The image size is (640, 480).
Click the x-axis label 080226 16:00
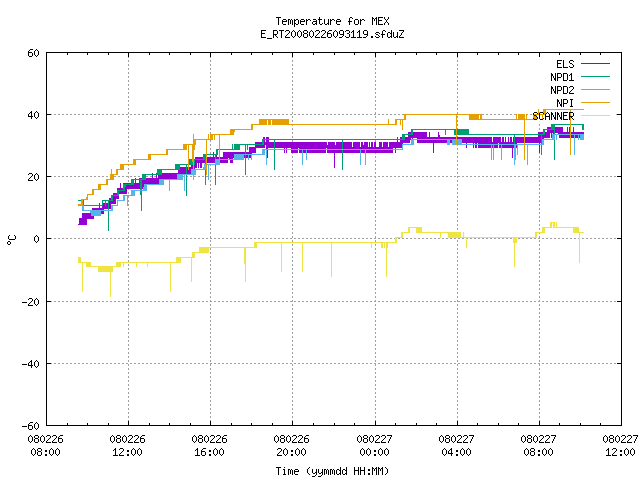click(209, 446)
